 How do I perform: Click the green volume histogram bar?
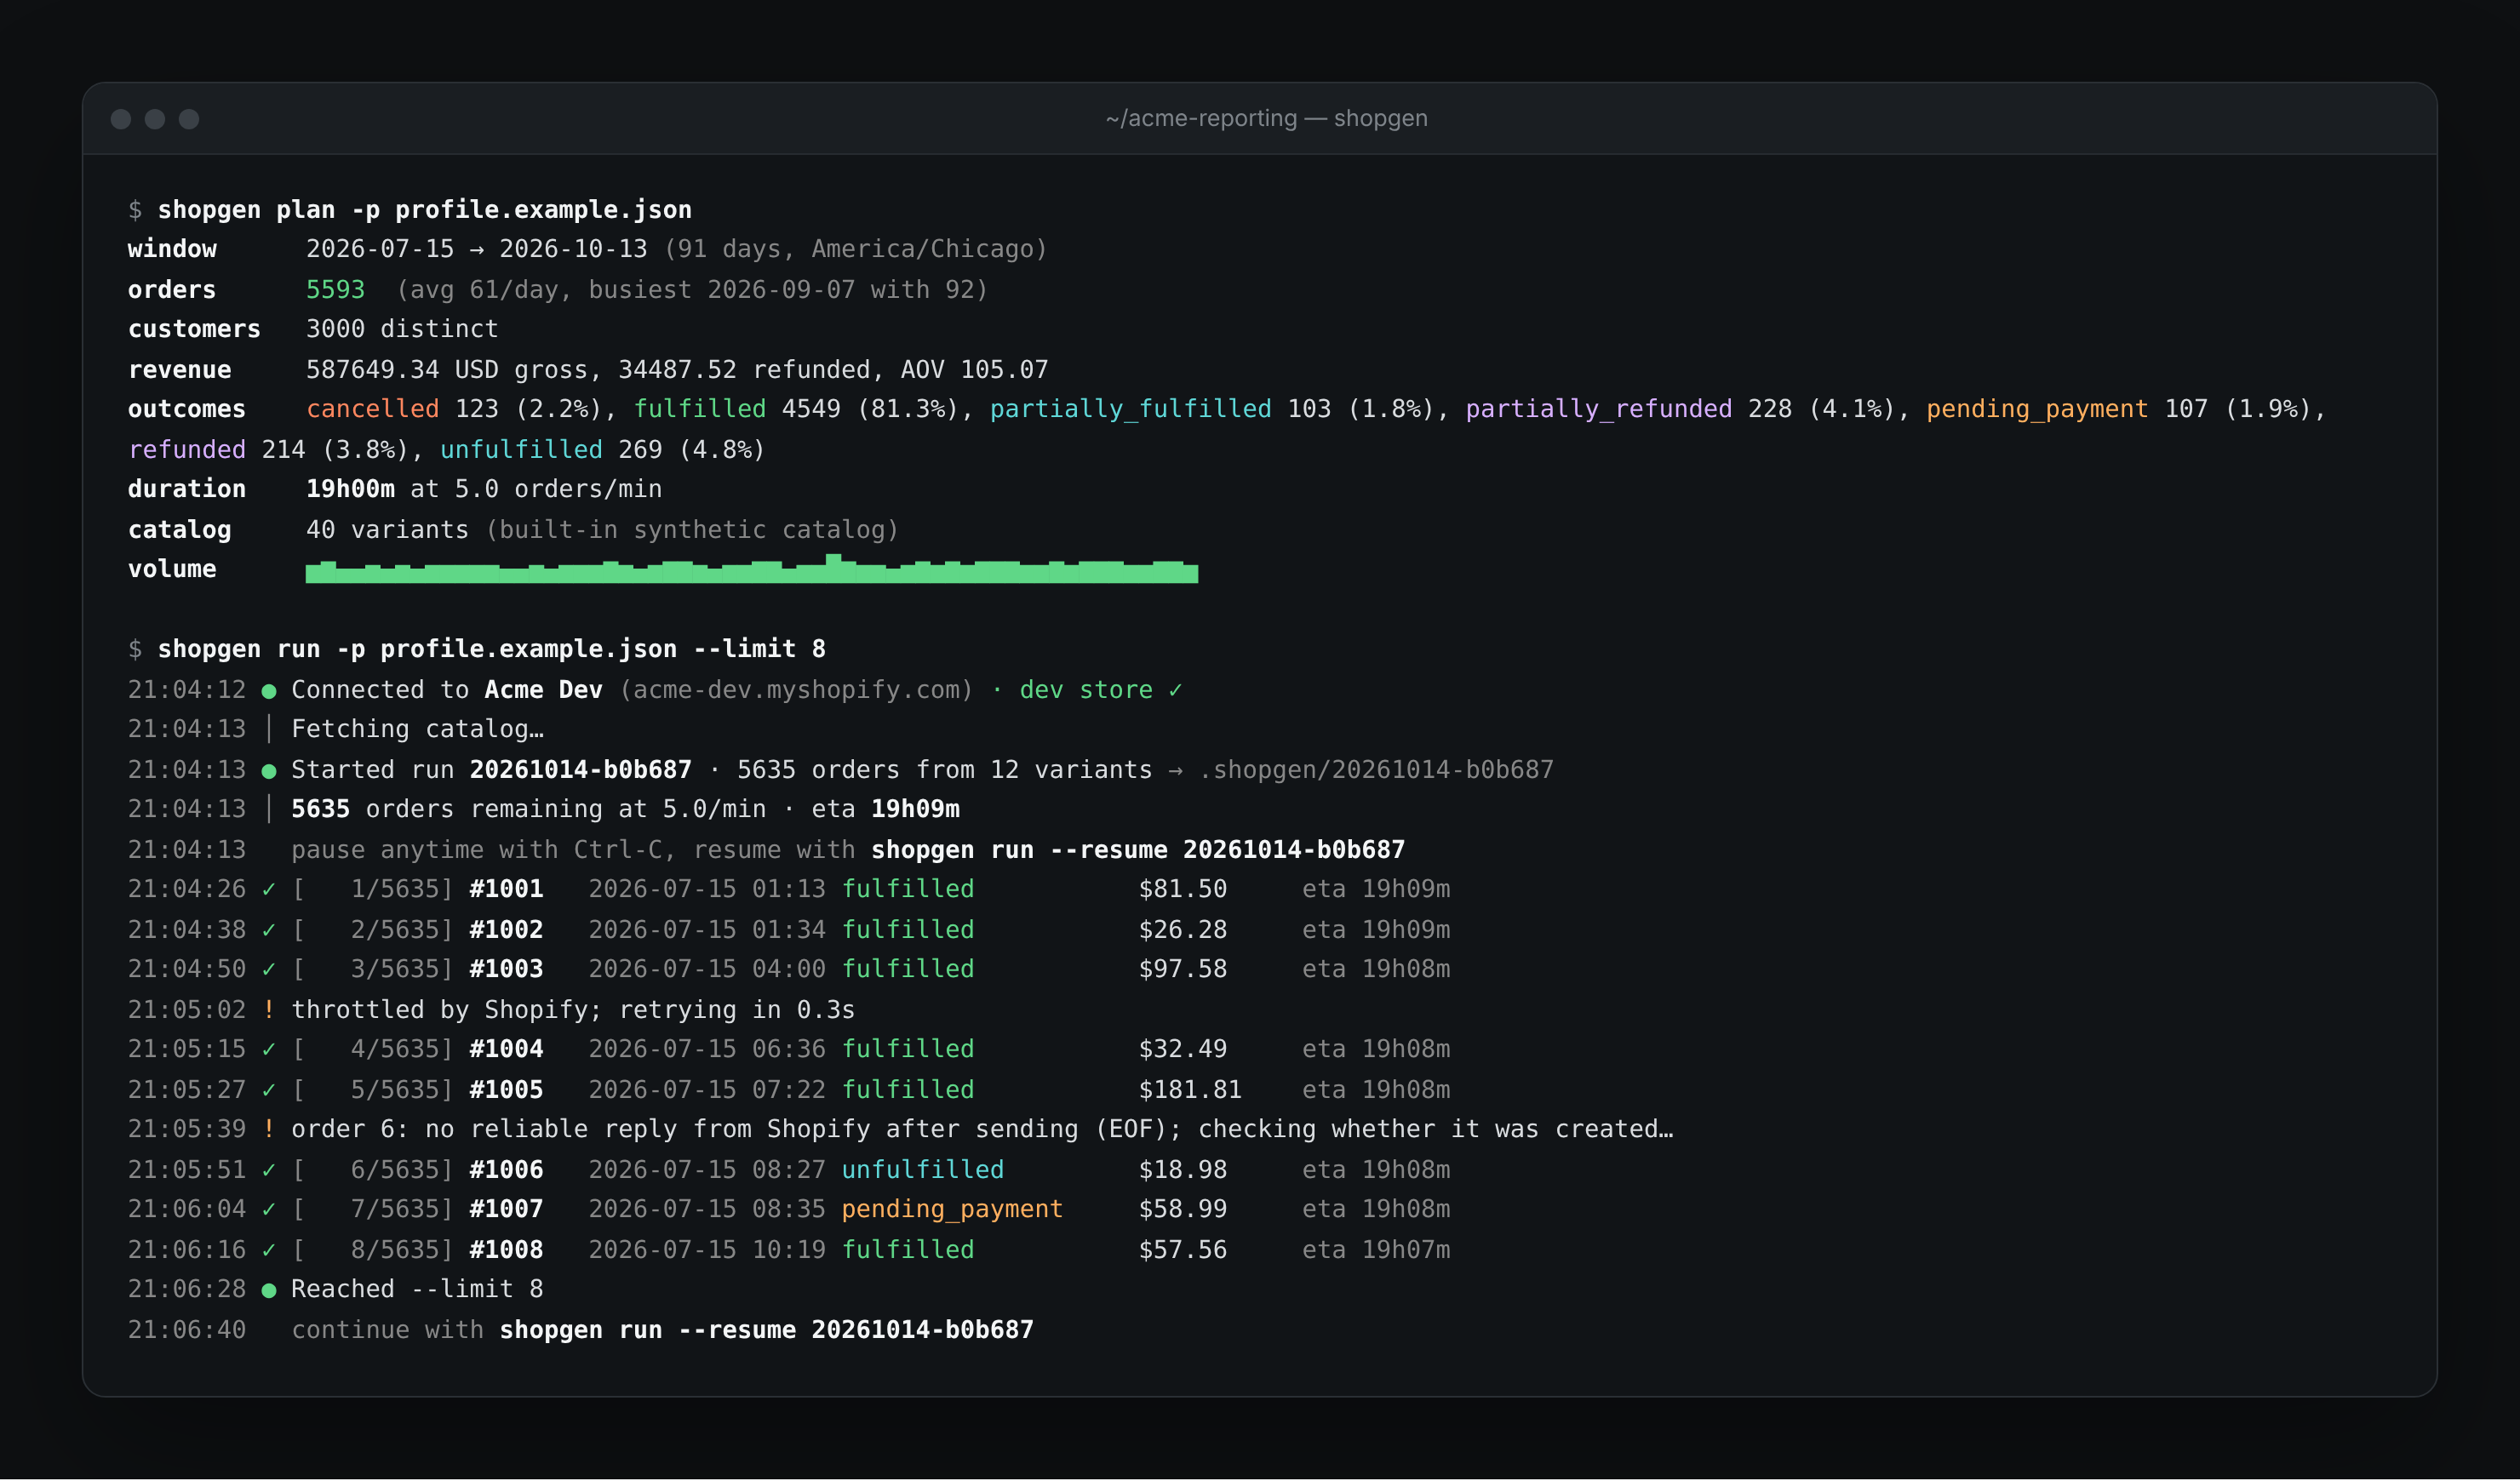pos(751,569)
